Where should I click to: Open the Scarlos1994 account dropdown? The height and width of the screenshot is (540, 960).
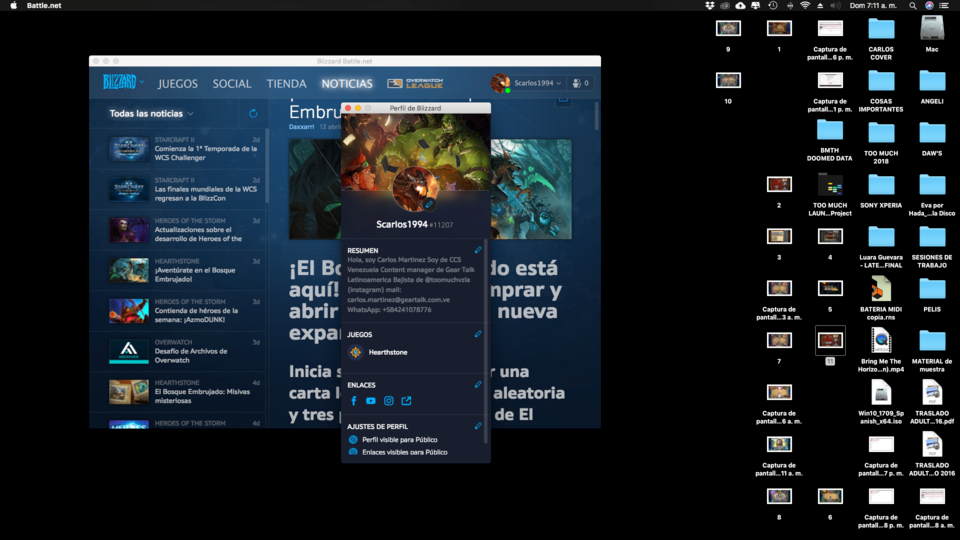point(538,83)
